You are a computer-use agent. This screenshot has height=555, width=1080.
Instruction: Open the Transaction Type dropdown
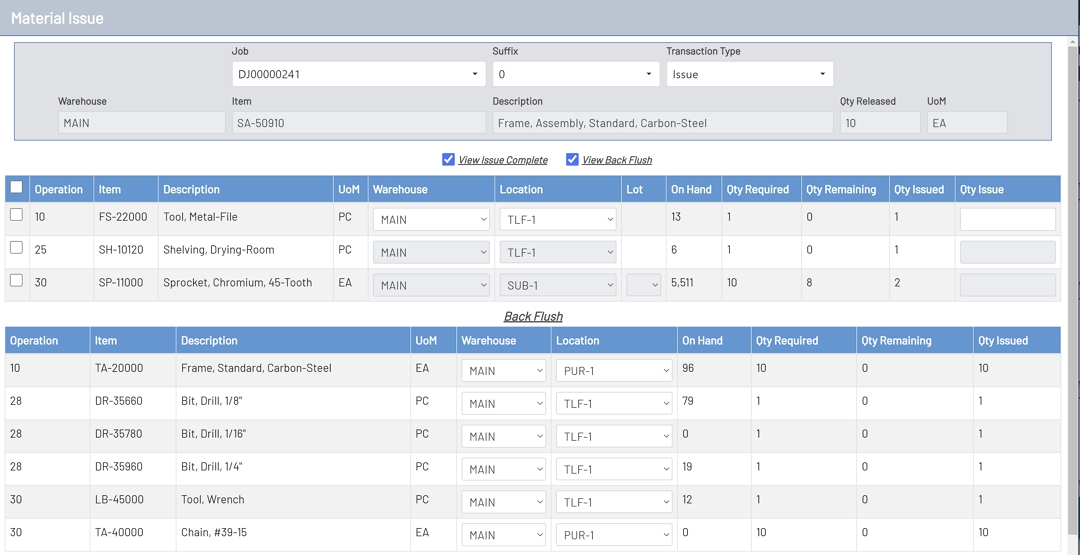click(x=749, y=74)
